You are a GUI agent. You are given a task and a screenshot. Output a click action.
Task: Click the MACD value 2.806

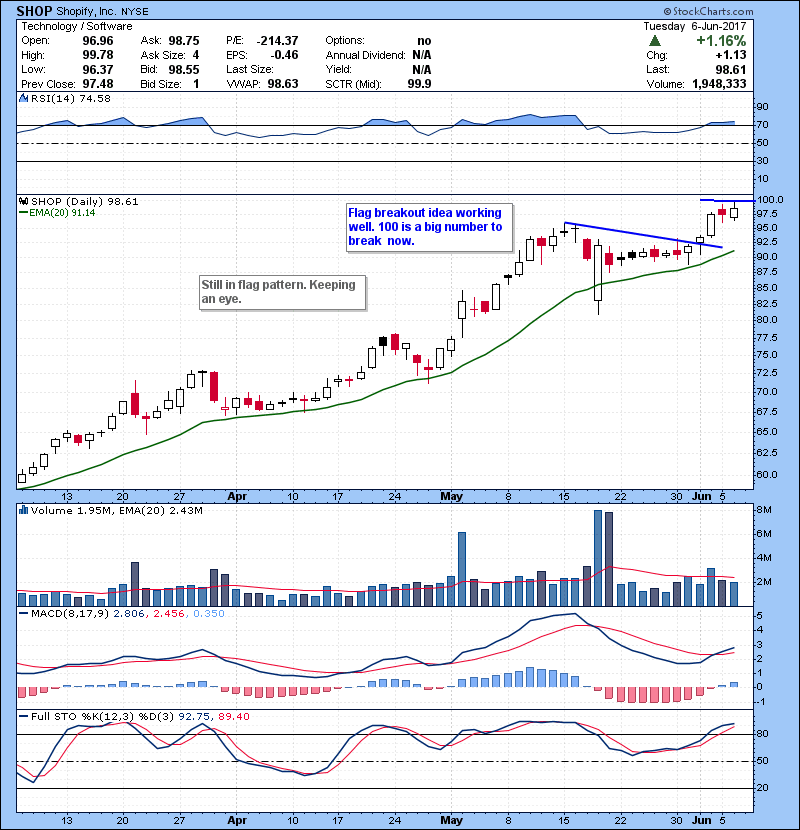(129, 614)
